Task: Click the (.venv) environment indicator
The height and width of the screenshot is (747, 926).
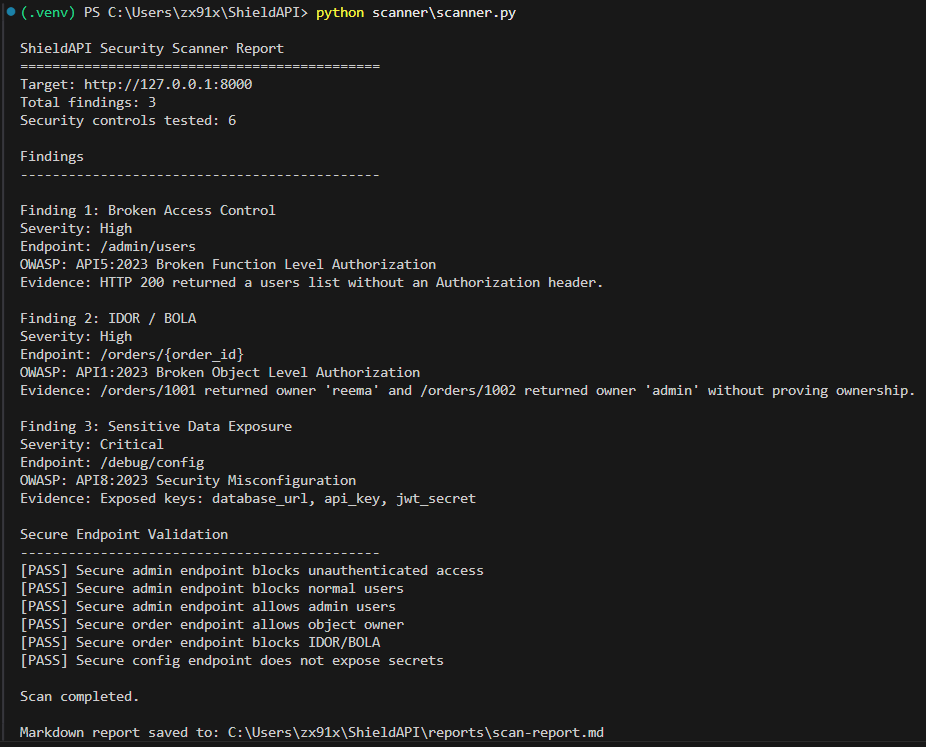Action: (48, 12)
